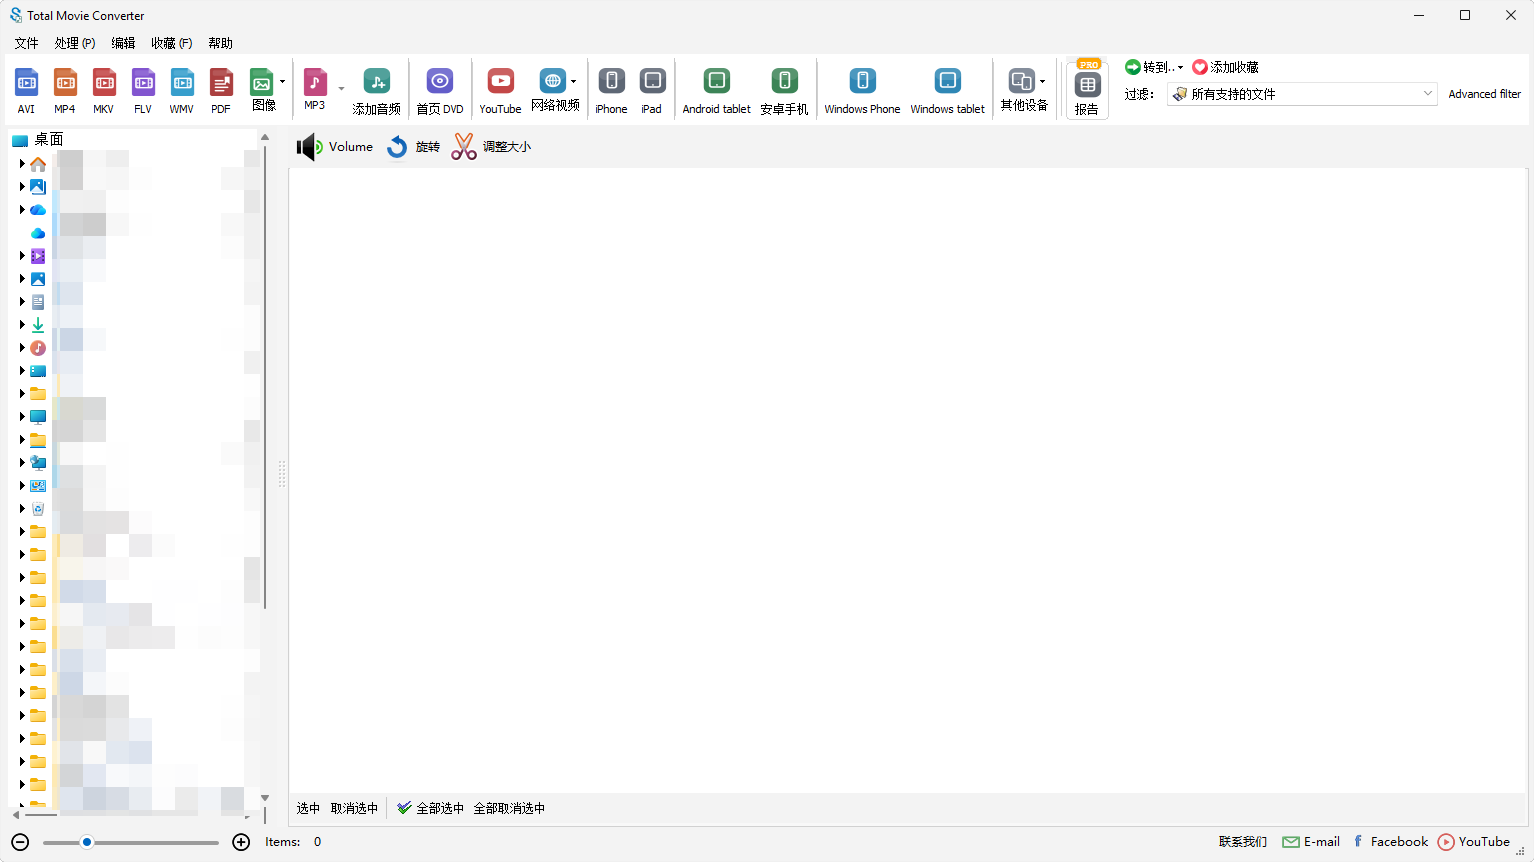Screen dimensions: 1534x862
Task: Click the E-mail contact link
Action: [1311, 842]
